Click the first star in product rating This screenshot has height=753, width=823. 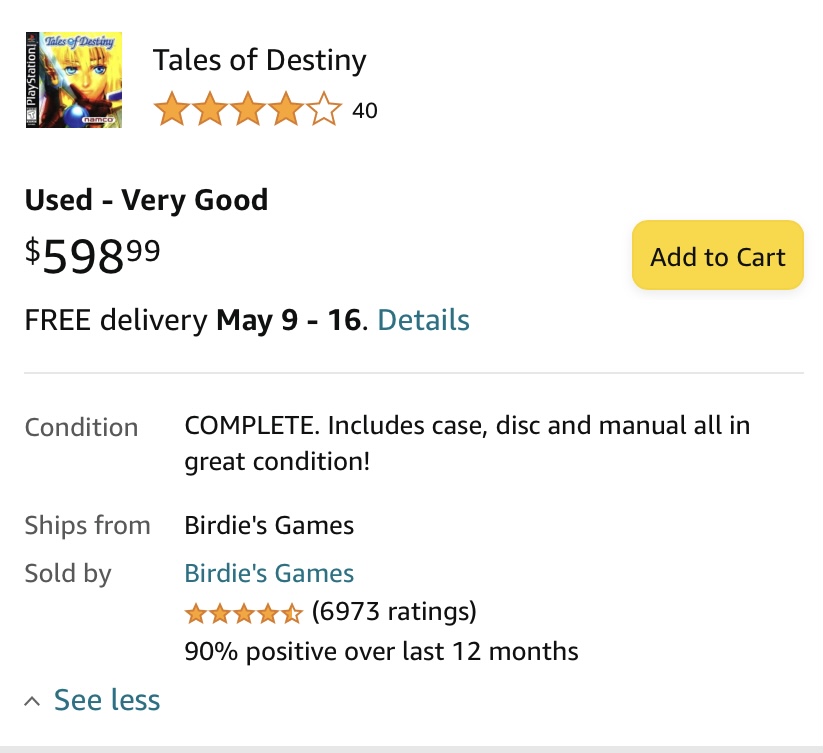tap(172, 109)
